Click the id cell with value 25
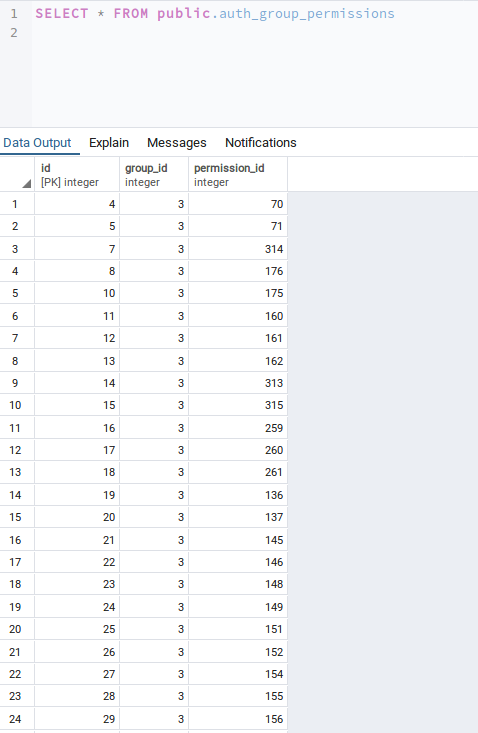 77,629
